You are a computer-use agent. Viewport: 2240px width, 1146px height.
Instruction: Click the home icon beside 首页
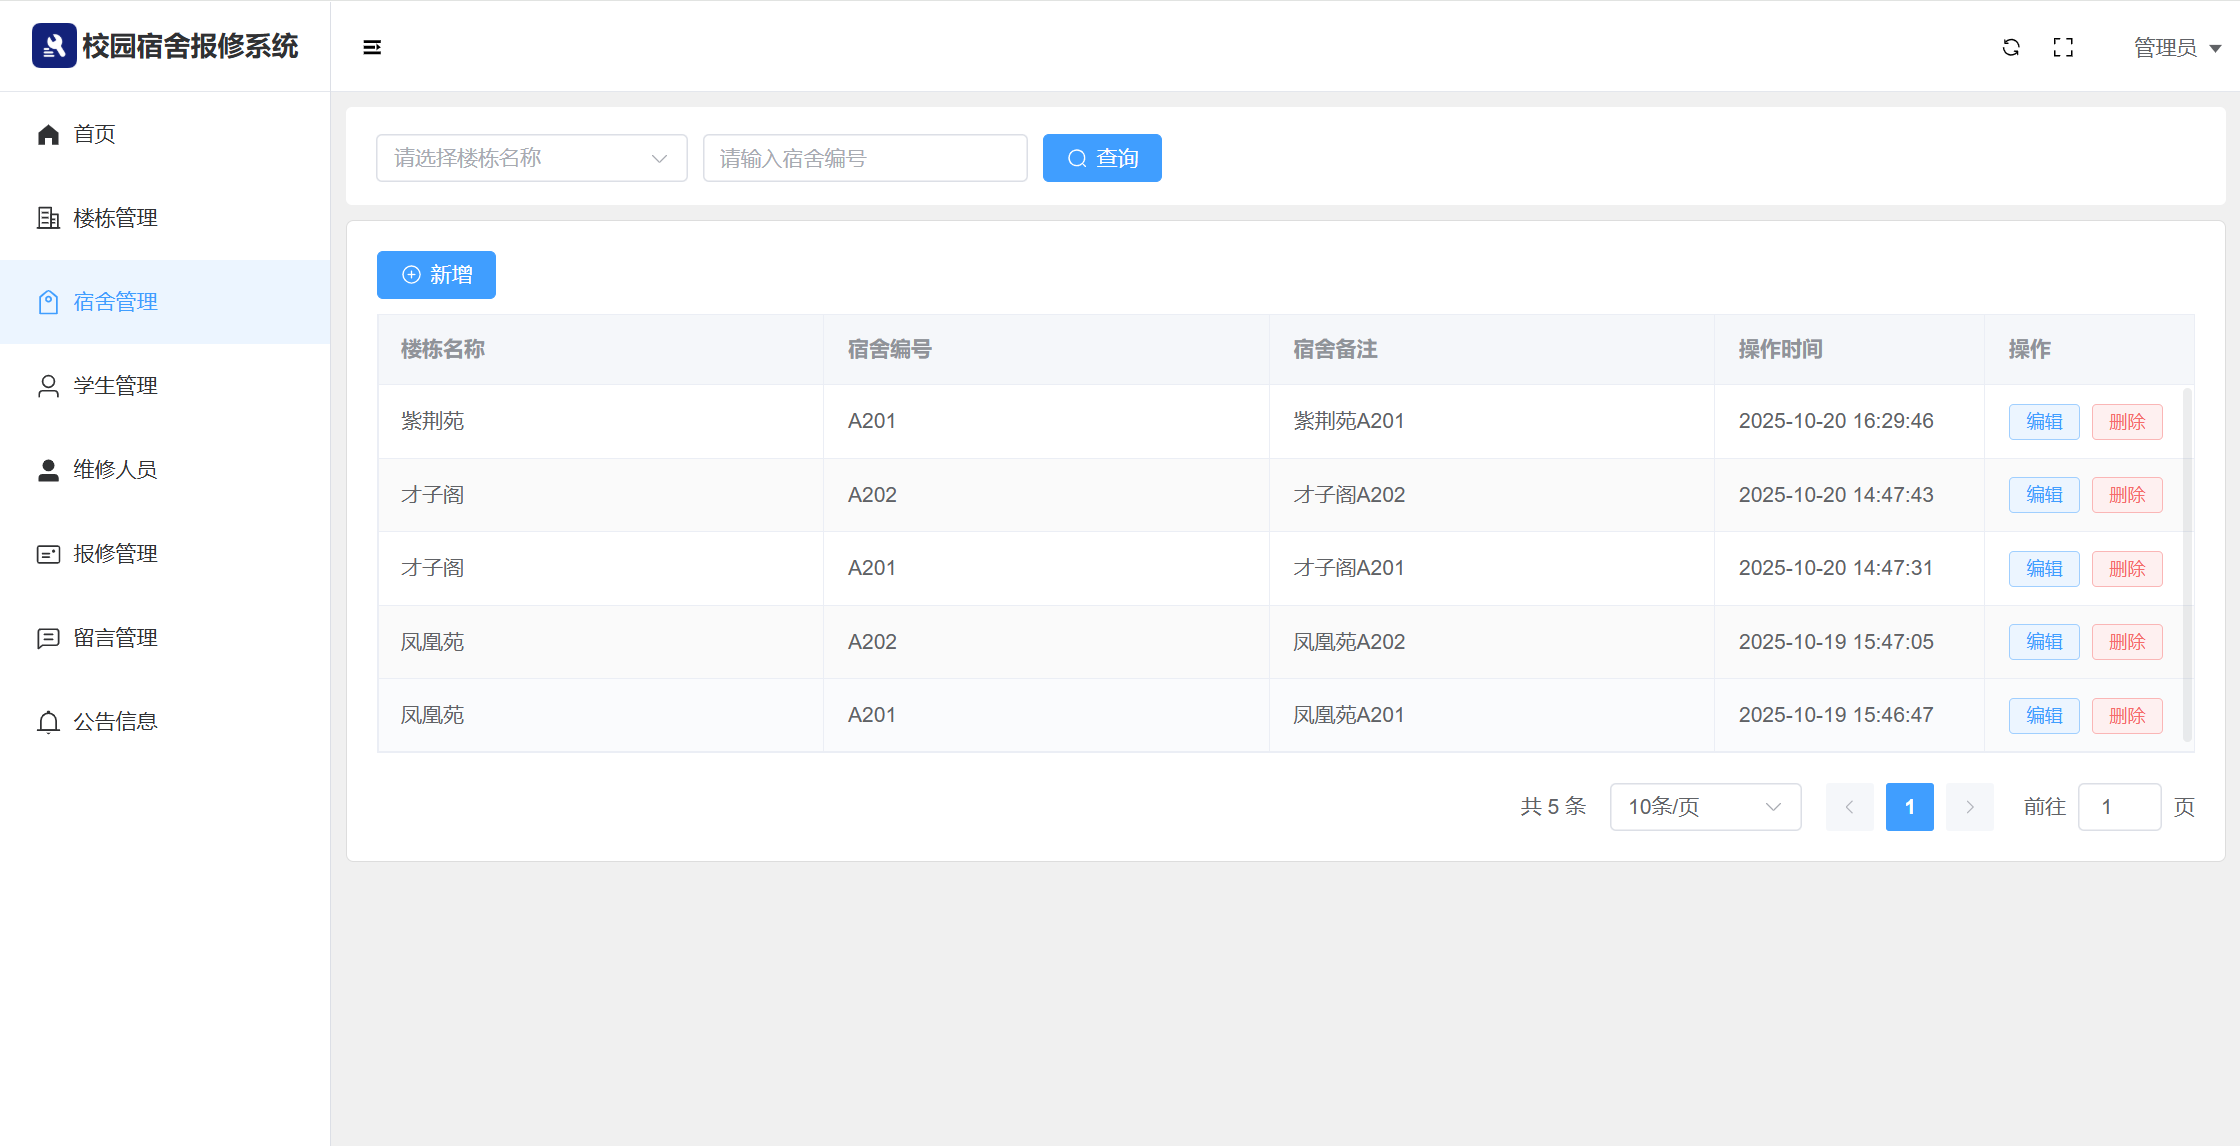coord(48,134)
